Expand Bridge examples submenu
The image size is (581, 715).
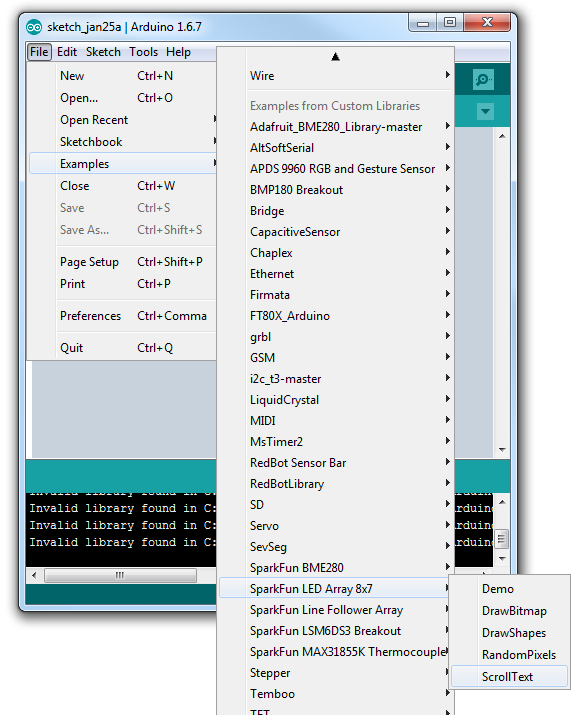[336, 210]
